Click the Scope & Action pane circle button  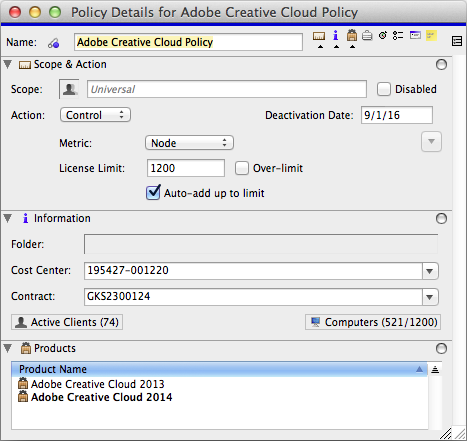tap(441, 65)
